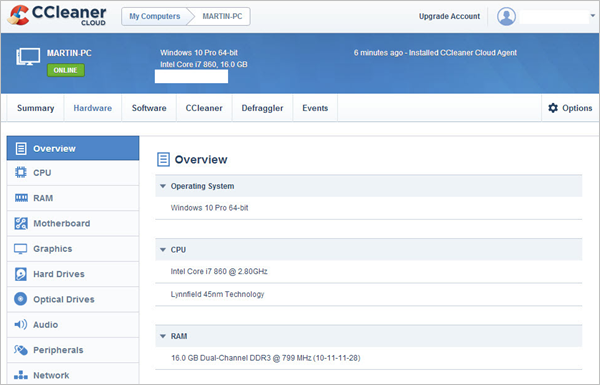Click the 'Operating System' section title
600x385 pixels.
pyautogui.click(x=202, y=186)
